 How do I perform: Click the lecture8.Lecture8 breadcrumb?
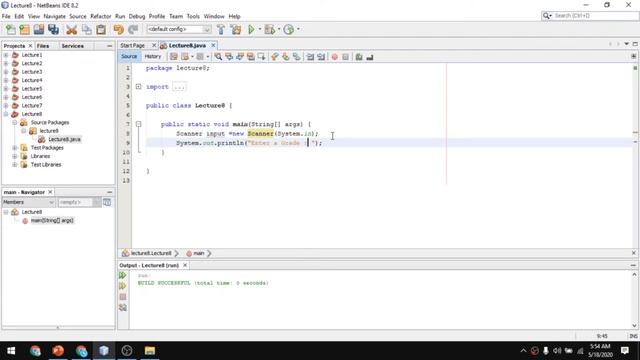pos(151,253)
